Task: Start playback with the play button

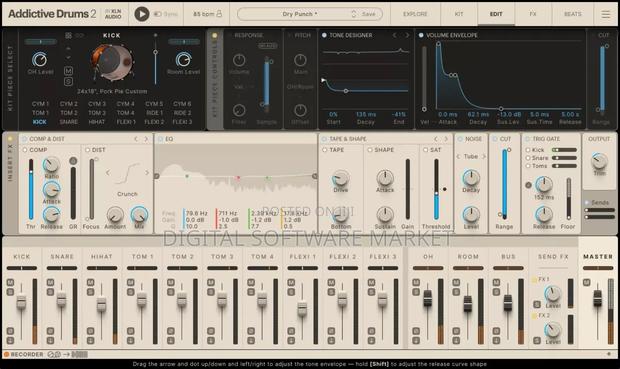Action: 142,14
